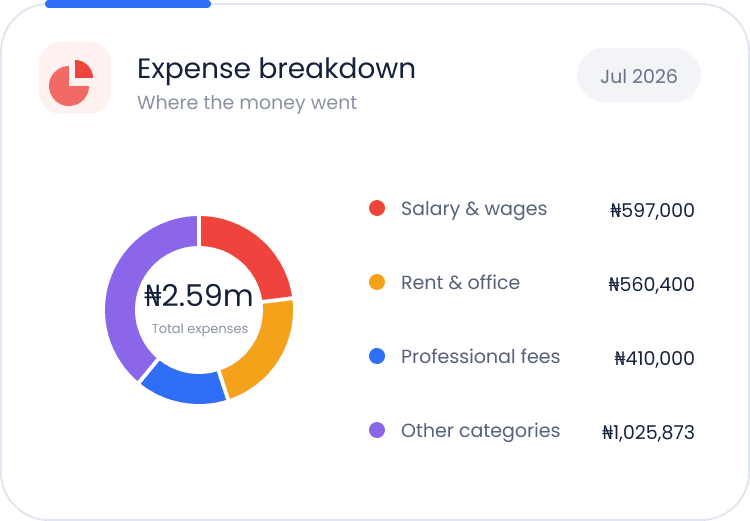Click the blue active tab indicator bar
Image resolution: width=750 pixels, height=521 pixels.
[128, 4]
